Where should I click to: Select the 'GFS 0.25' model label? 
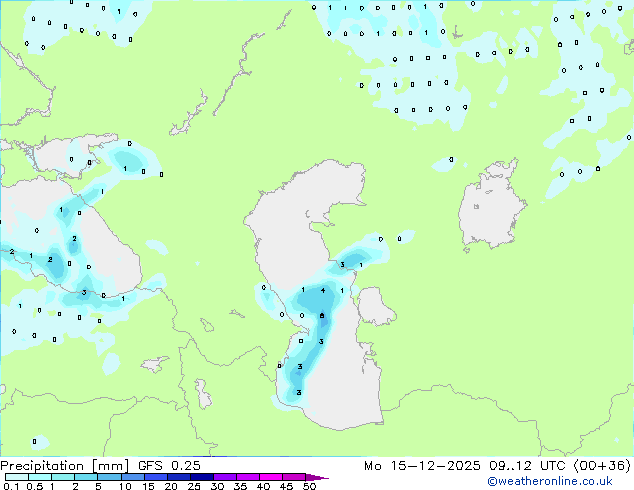click(x=169, y=466)
